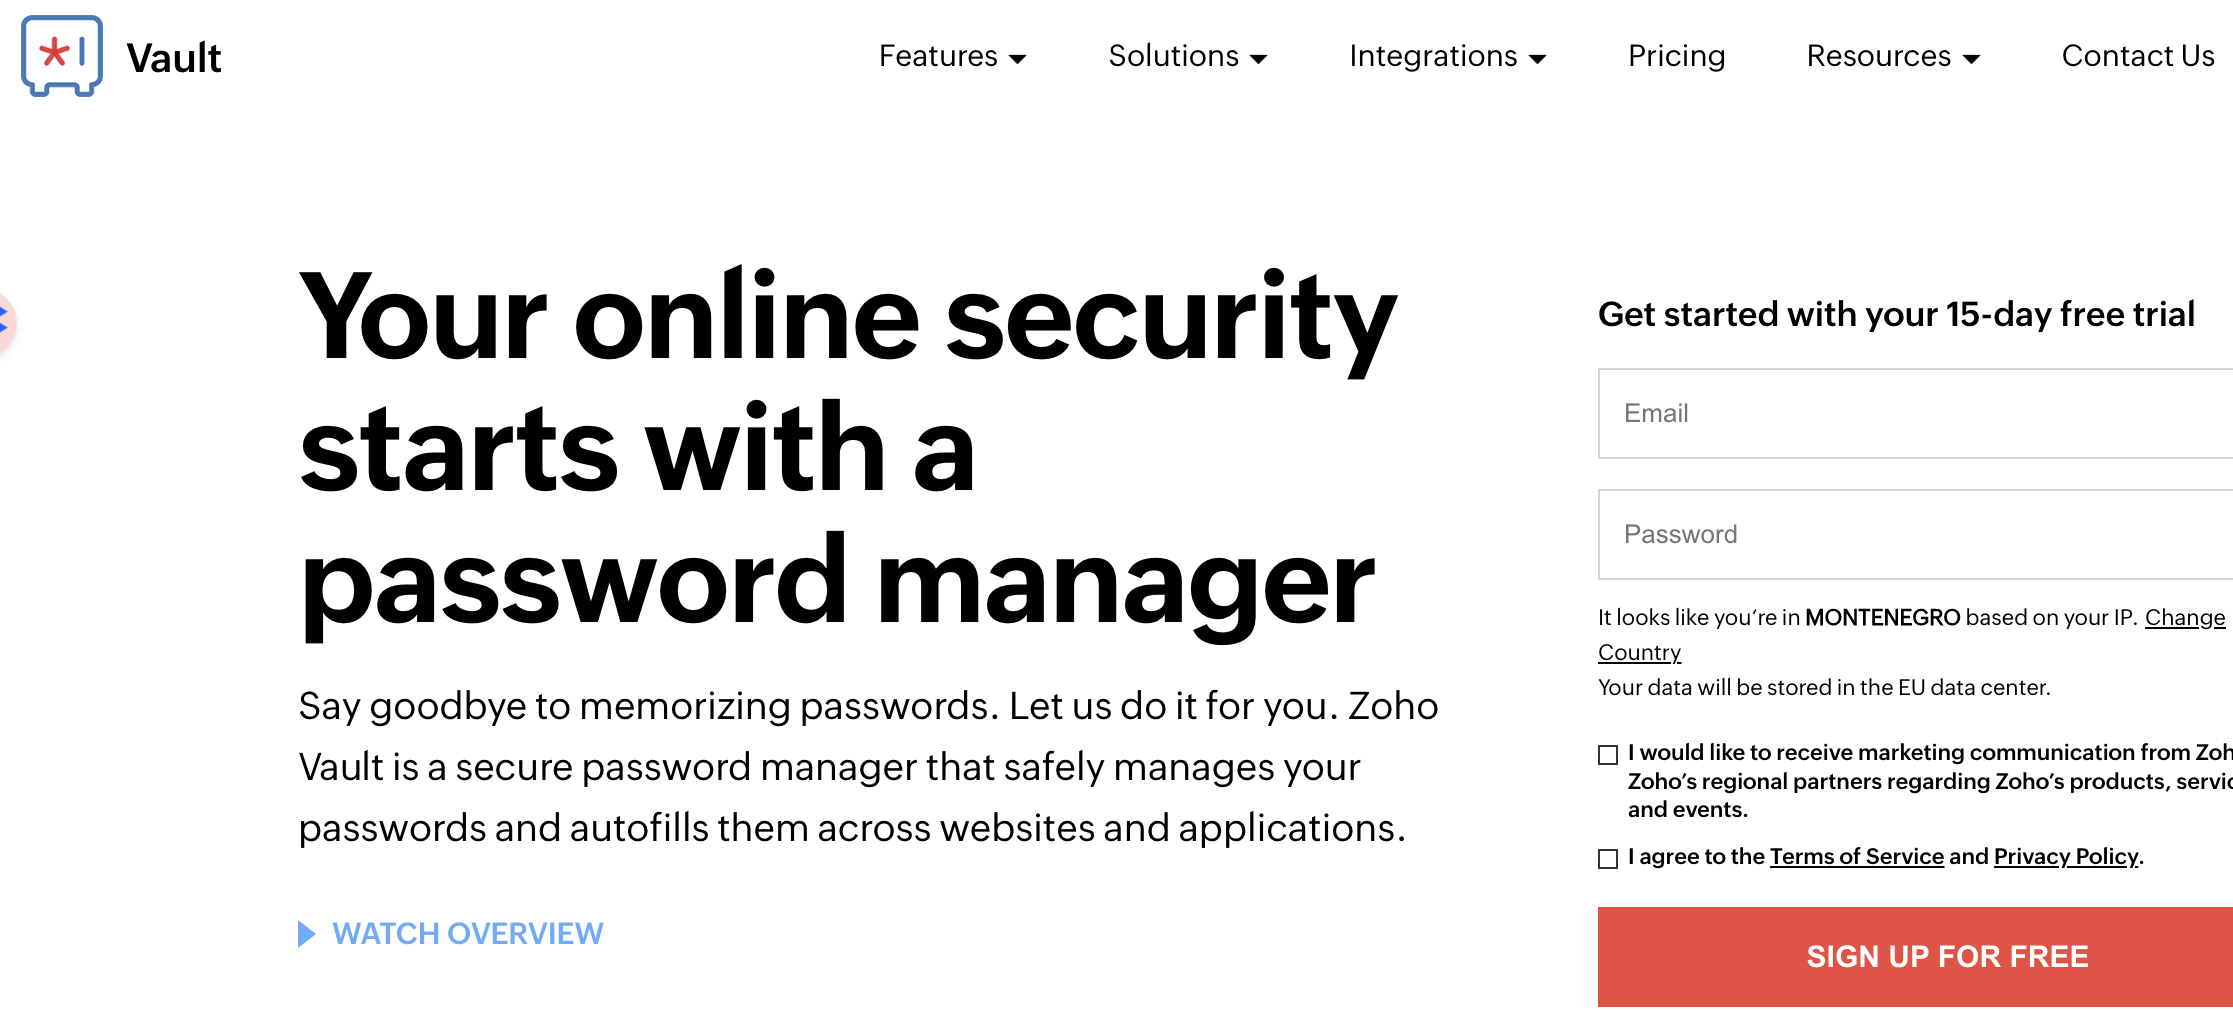Click the play triangle beside Watch Overview
Image resolution: width=2233 pixels, height=1010 pixels.
pyautogui.click(x=307, y=934)
